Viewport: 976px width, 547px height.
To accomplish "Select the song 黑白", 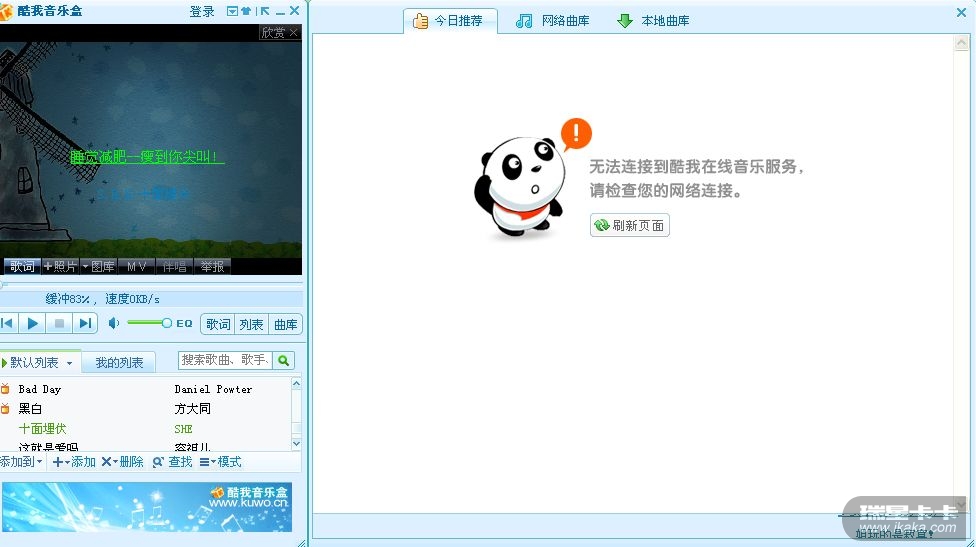I will pyautogui.click(x=30, y=408).
